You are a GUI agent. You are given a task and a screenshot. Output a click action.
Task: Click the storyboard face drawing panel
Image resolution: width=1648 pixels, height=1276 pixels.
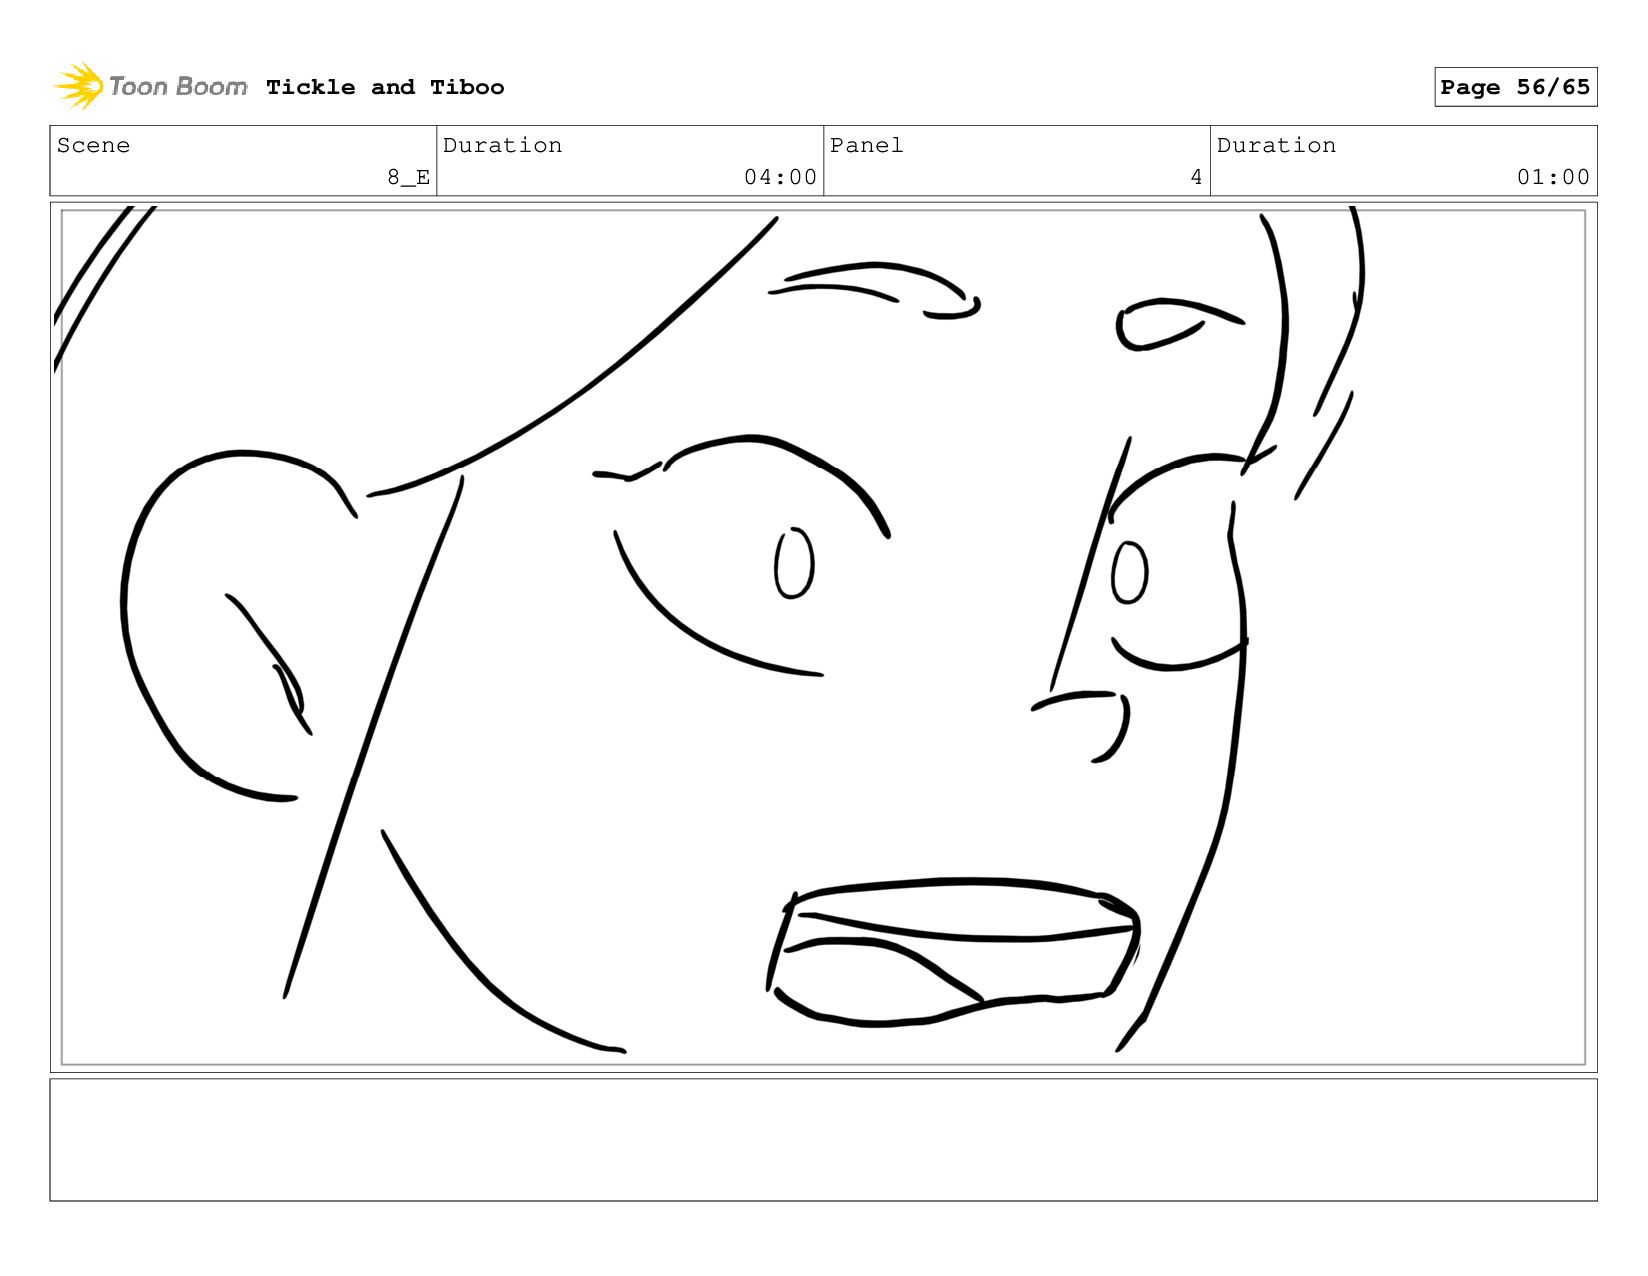[x=823, y=637]
